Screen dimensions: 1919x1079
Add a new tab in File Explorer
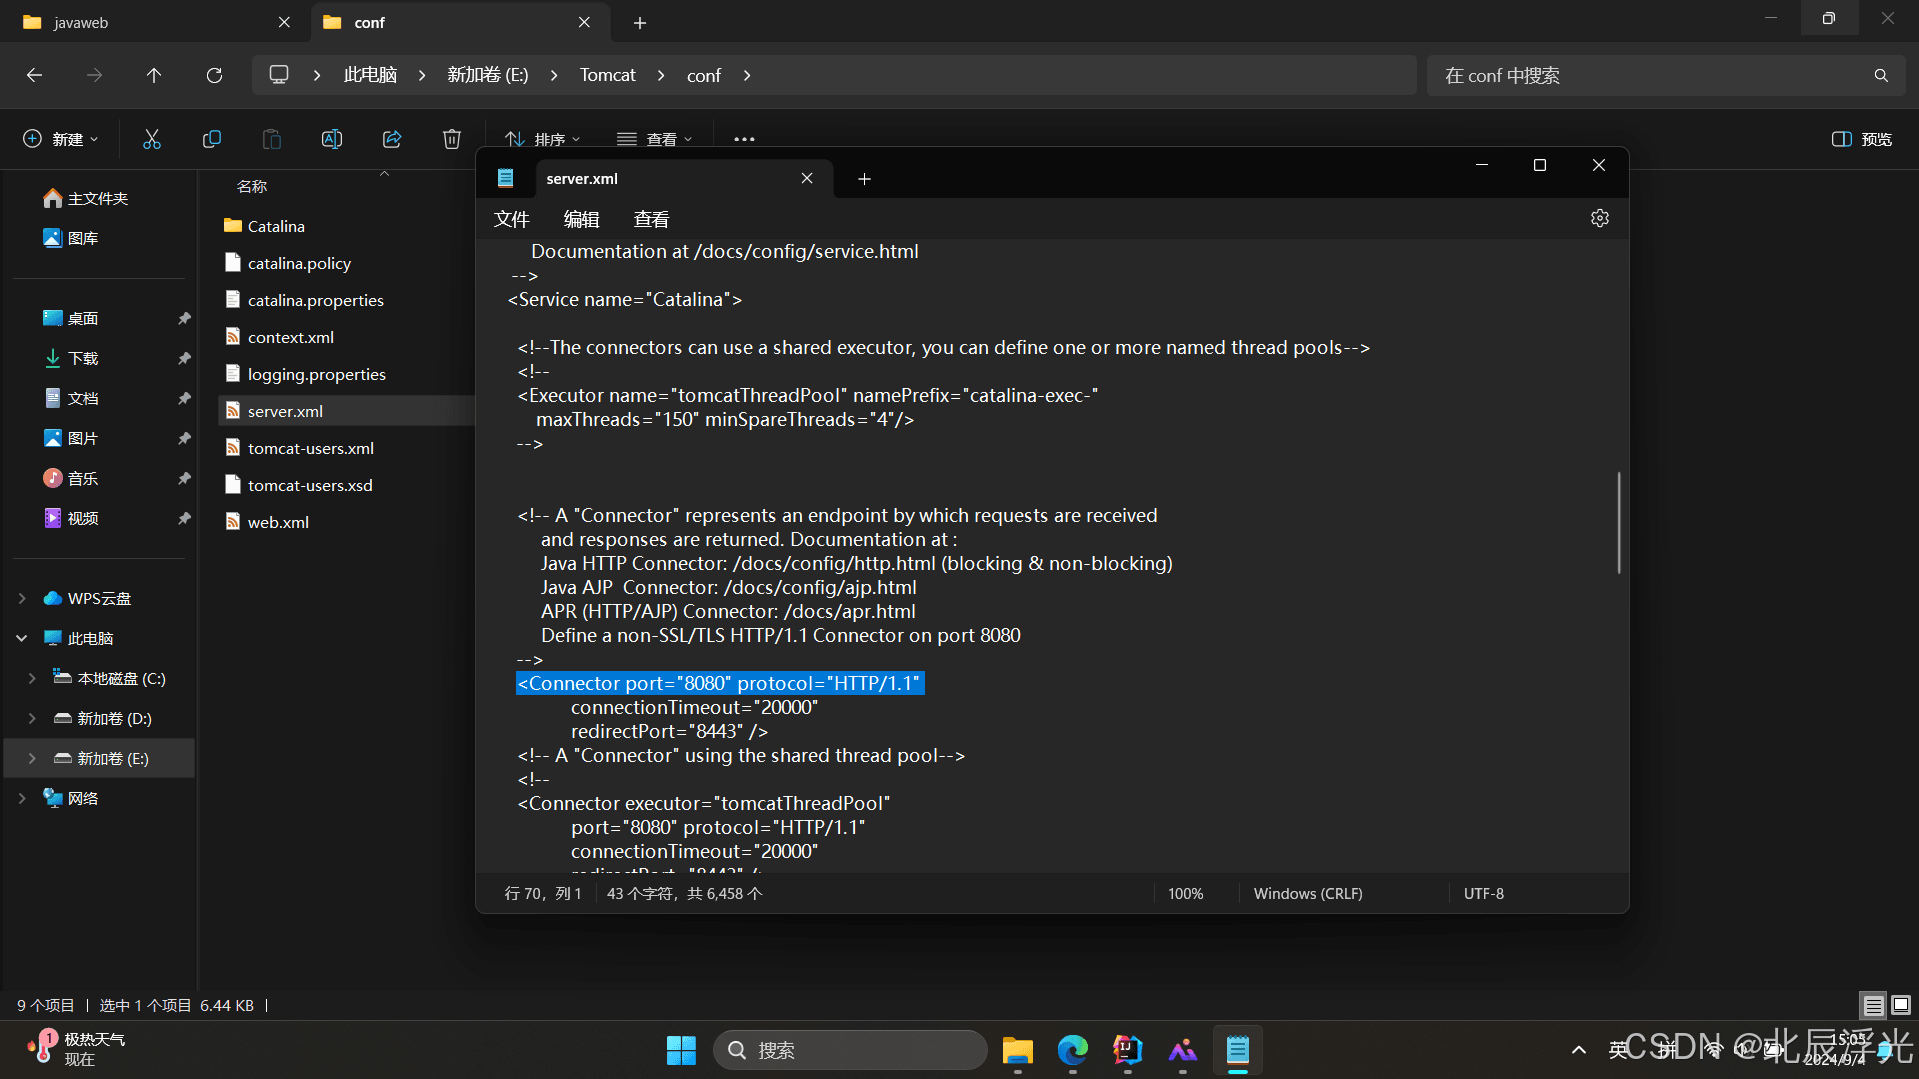pos(640,22)
